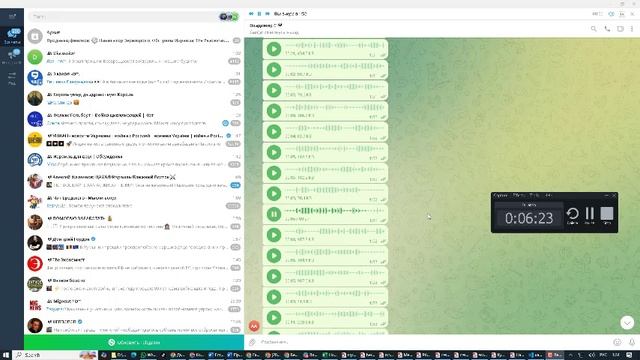Minimize the recorder widget window
Screen dimensions: 640x360
click(607, 196)
